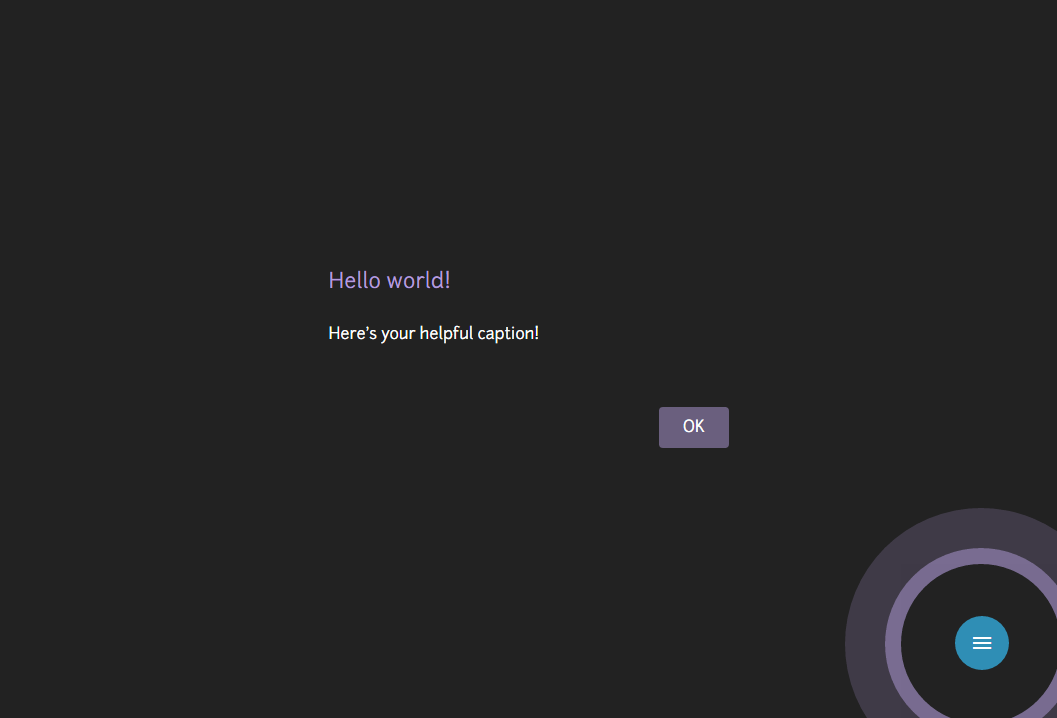This screenshot has height=718, width=1057.
Task: Click the "Here's your helpful caption!" text
Action: [433, 334]
